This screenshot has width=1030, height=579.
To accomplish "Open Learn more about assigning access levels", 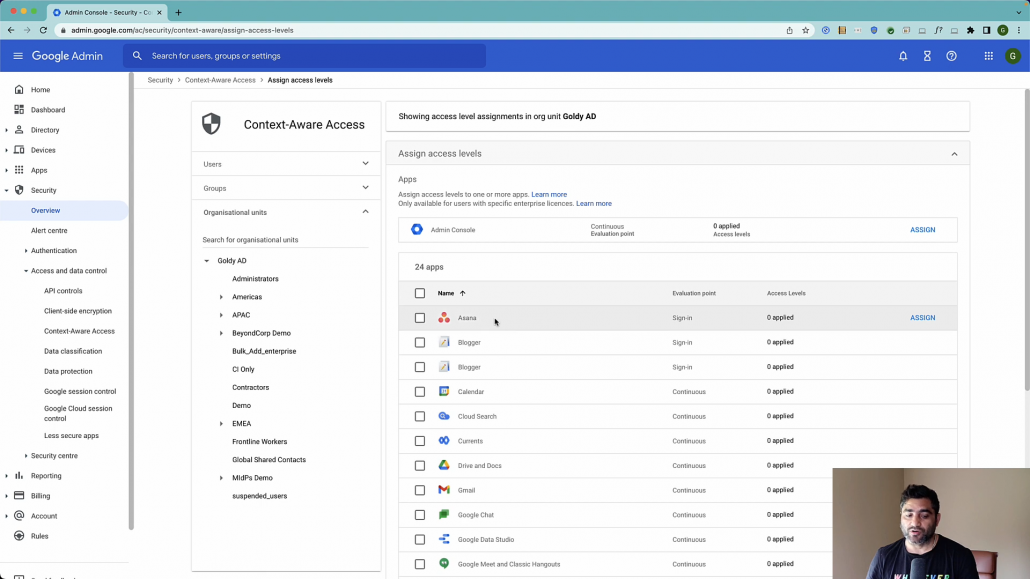I will pyautogui.click(x=549, y=195).
